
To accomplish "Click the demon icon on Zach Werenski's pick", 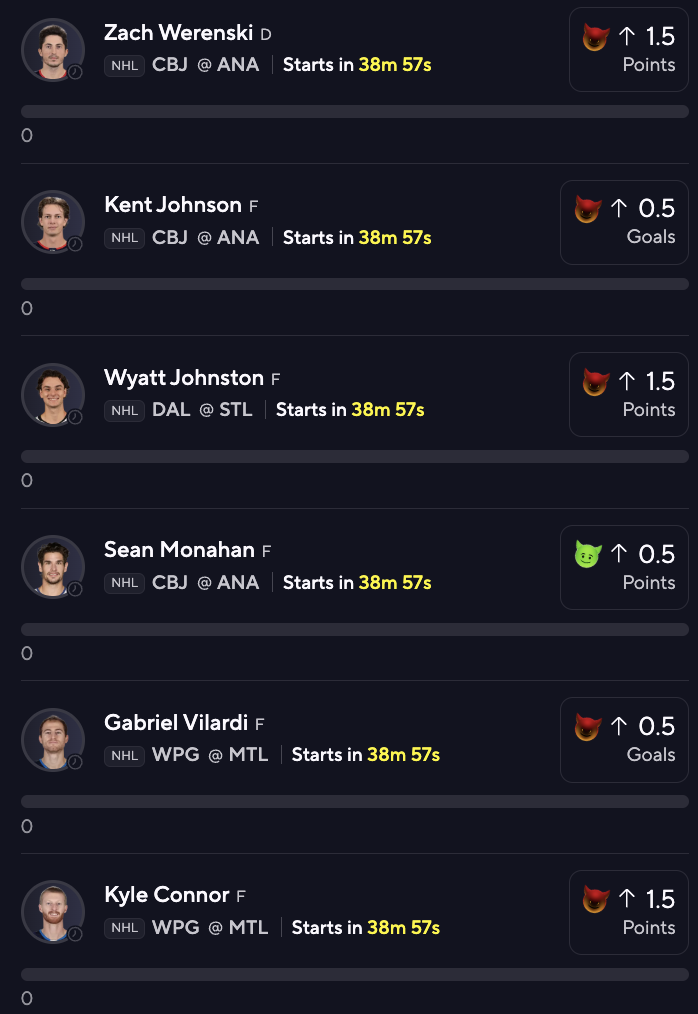I will click(x=596, y=38).
